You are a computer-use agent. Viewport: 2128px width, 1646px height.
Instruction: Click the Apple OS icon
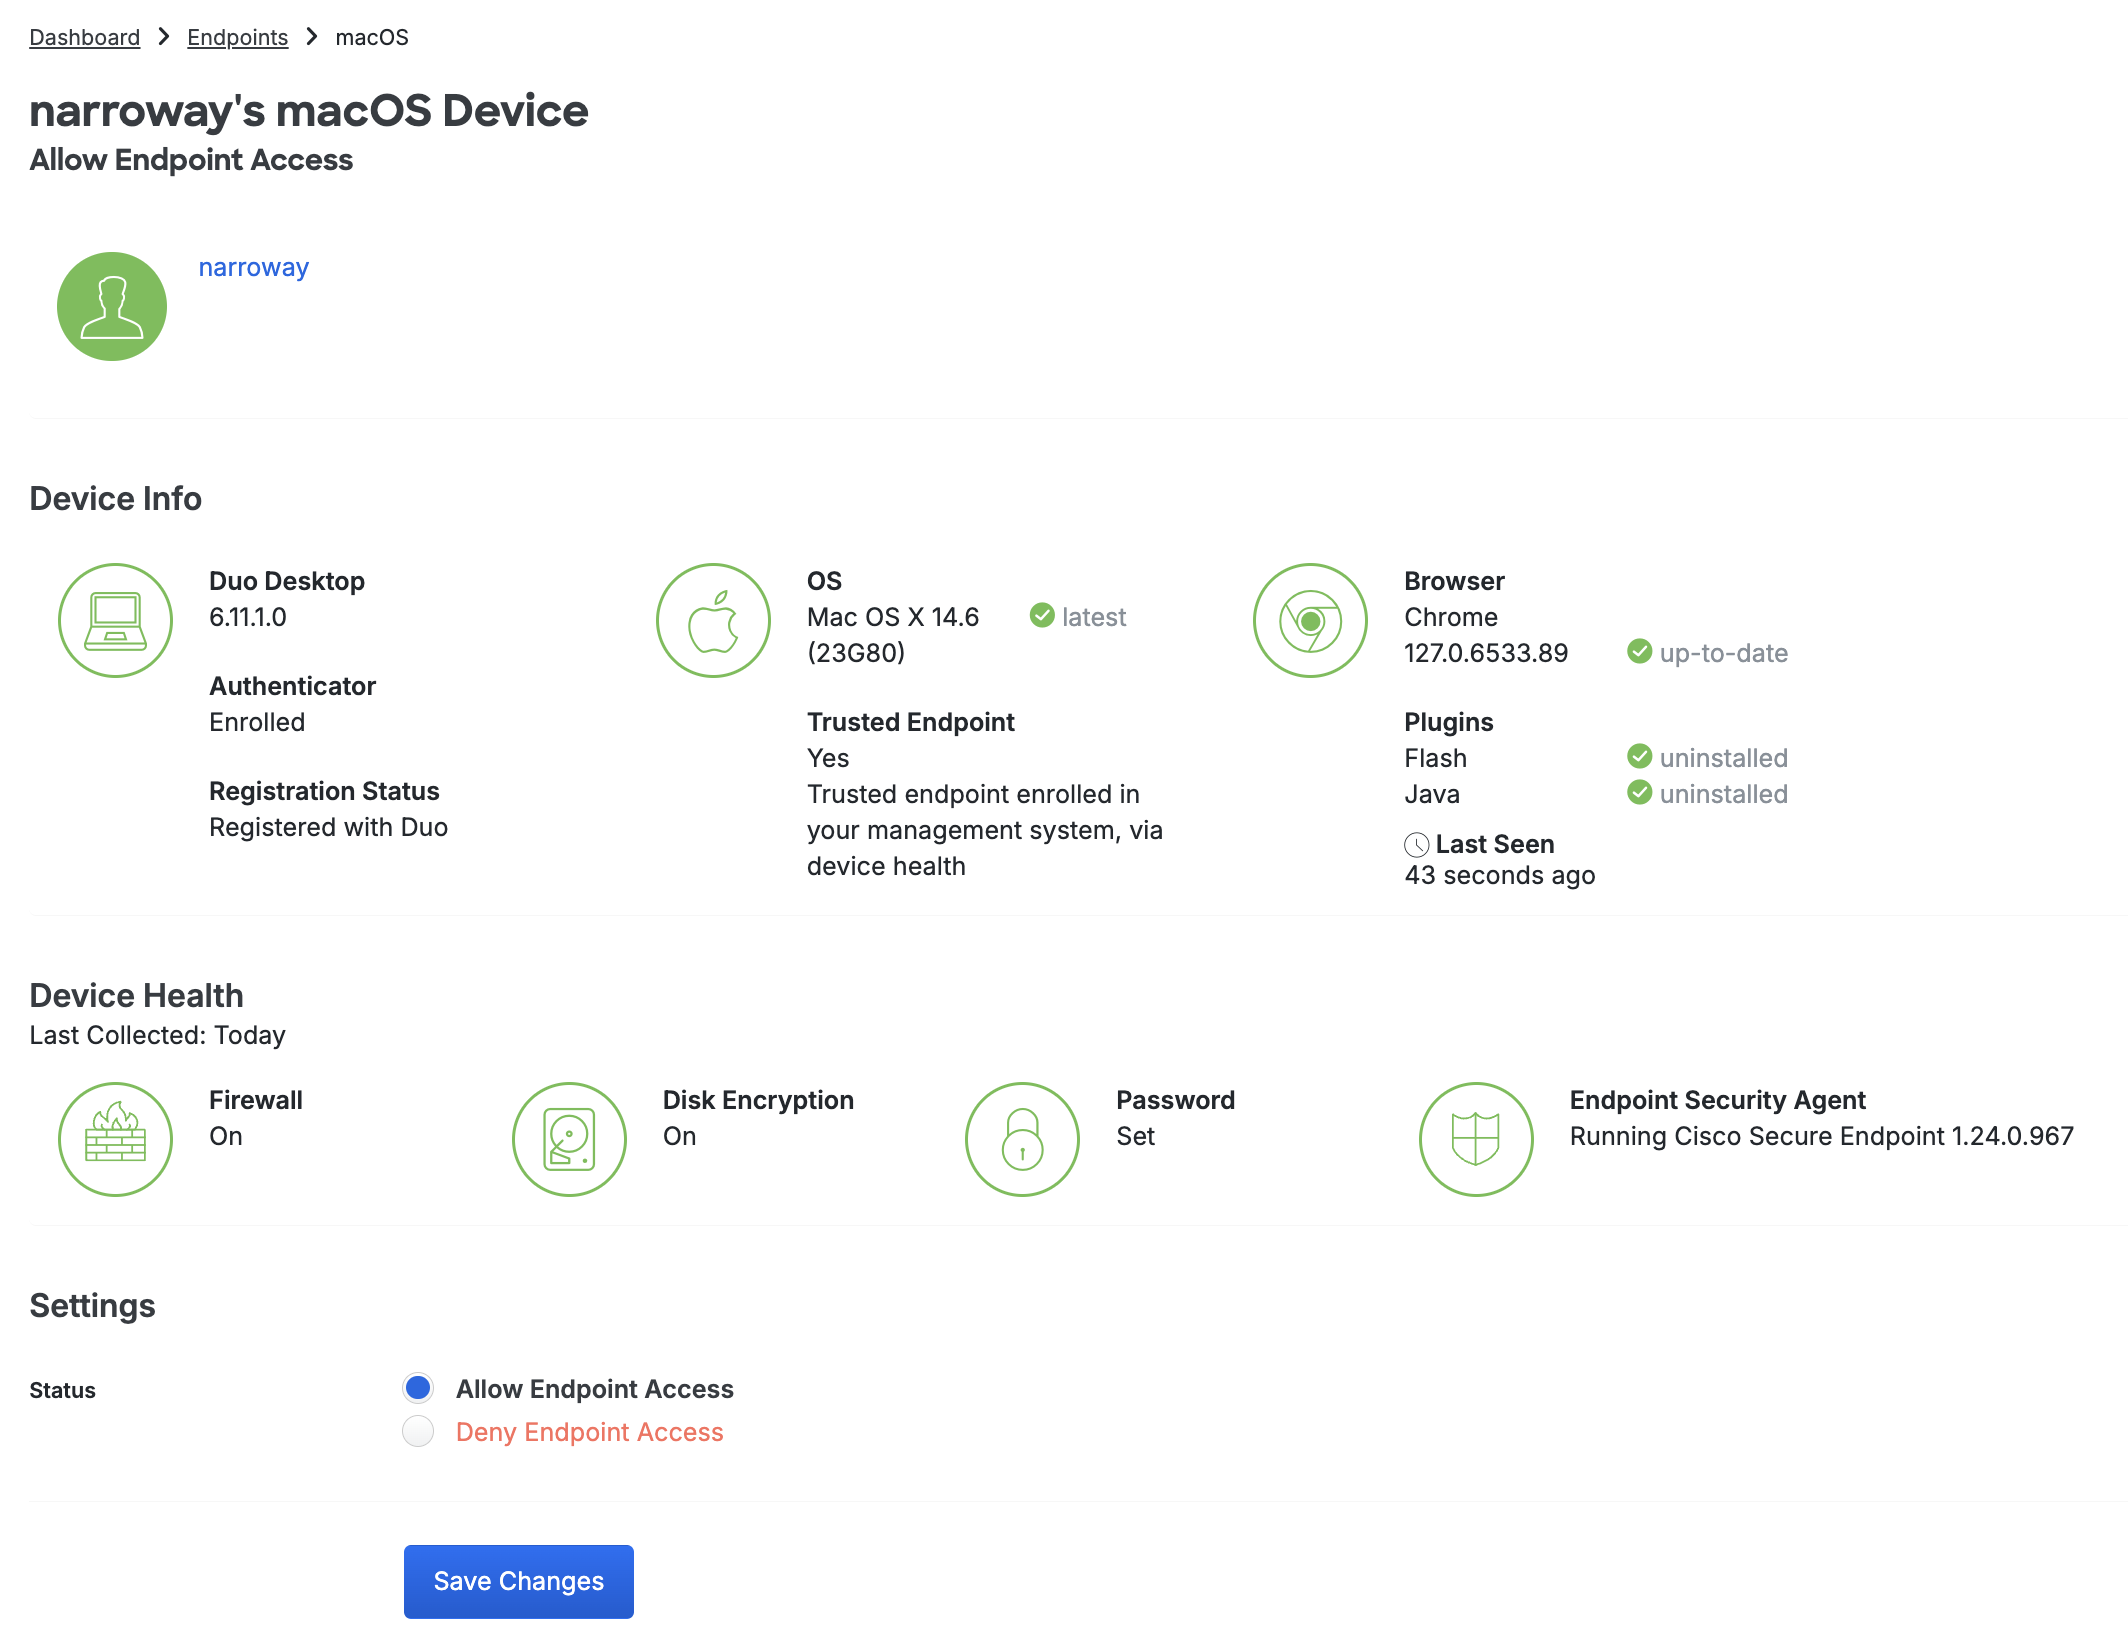pos(713,620)
